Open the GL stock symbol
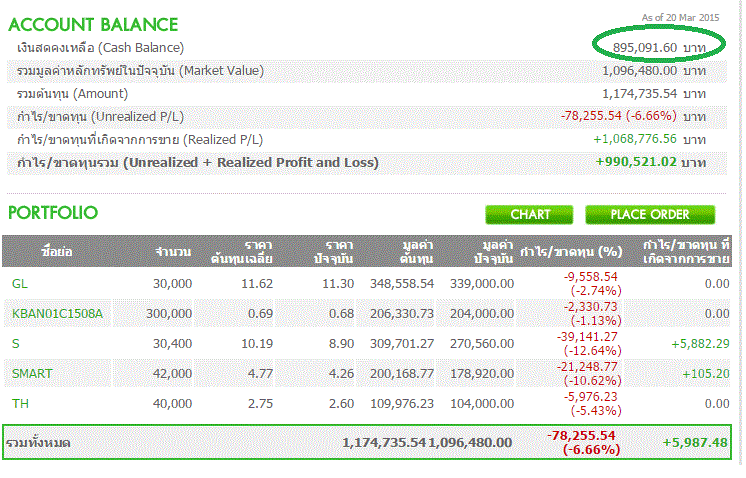 [20, 283]
